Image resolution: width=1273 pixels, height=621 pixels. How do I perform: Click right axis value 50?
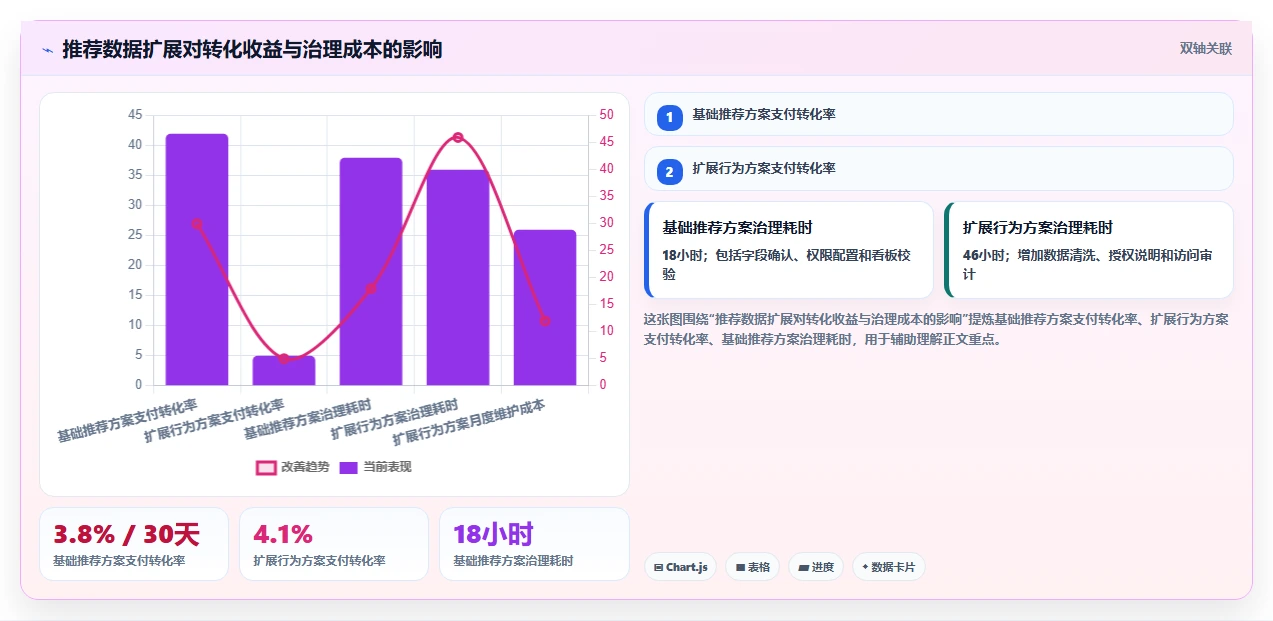(x=606, y=115)
